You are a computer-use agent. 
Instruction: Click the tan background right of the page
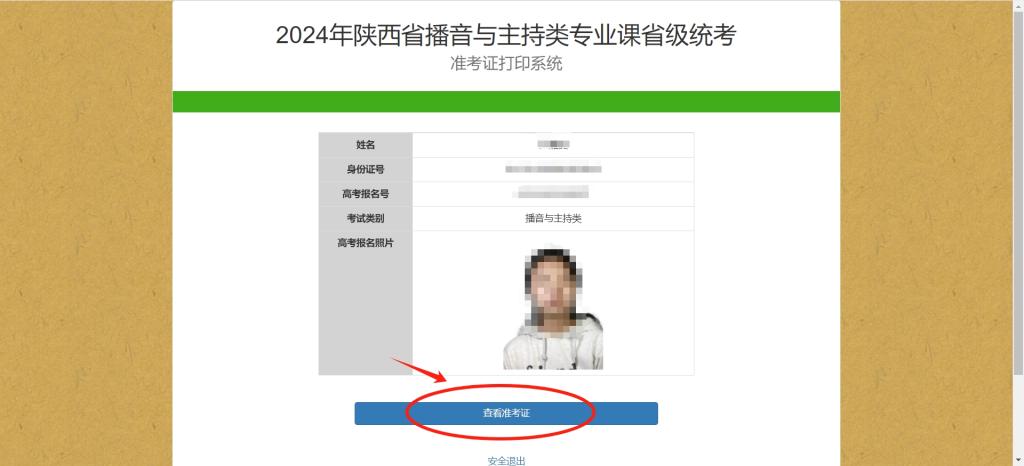[927, 233]
